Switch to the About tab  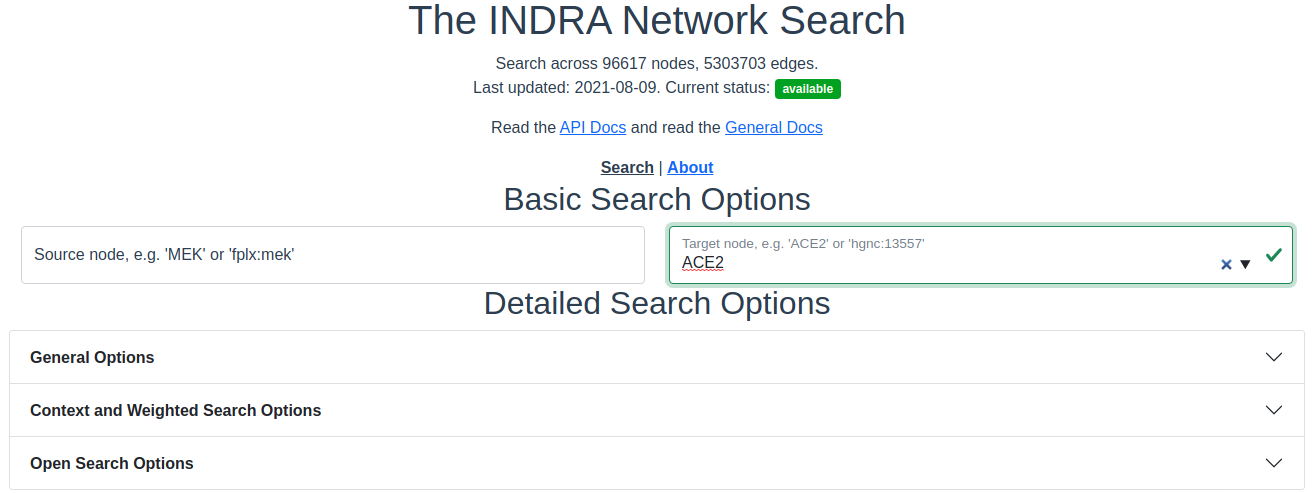tap(690, 167)
